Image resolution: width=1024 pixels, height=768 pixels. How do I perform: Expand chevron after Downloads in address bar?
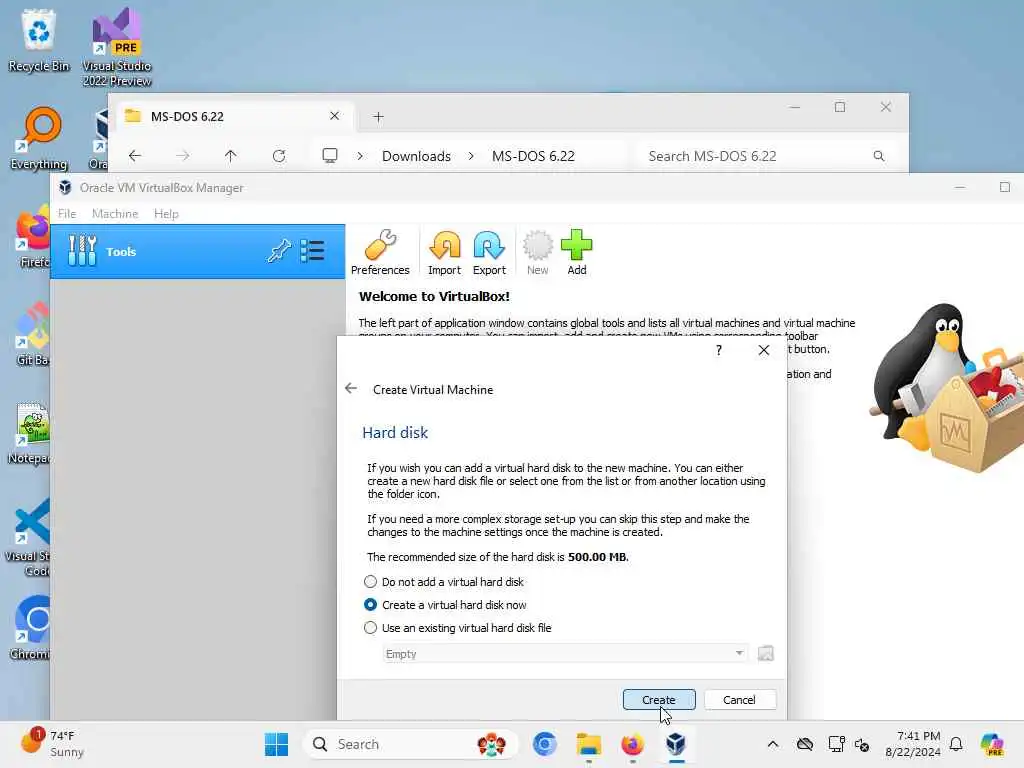tap(471, 156)
